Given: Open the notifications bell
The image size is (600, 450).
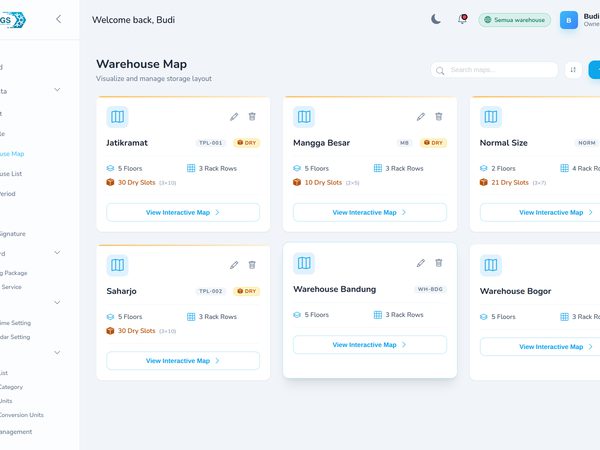Looking at the screenshot, I should click(x=462, y=19).
